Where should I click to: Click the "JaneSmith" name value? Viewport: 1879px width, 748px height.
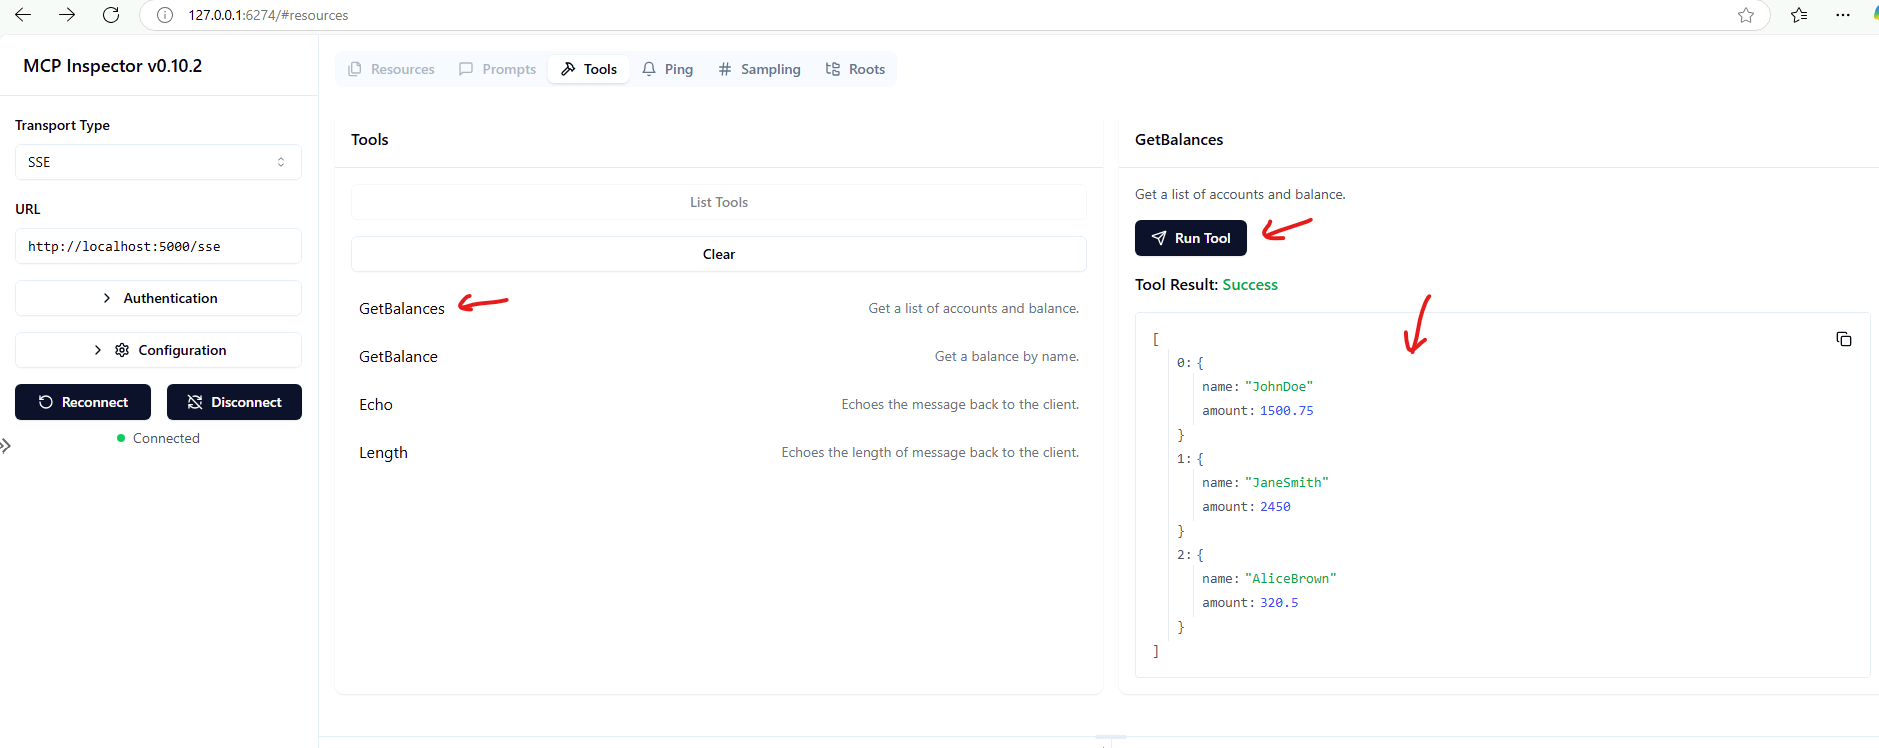[x=1287, y=483]
